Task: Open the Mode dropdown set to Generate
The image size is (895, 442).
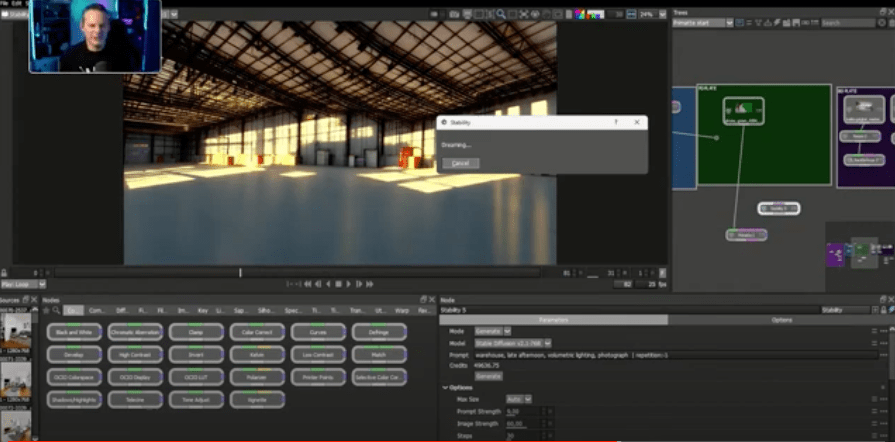Action: coord(493,331)
